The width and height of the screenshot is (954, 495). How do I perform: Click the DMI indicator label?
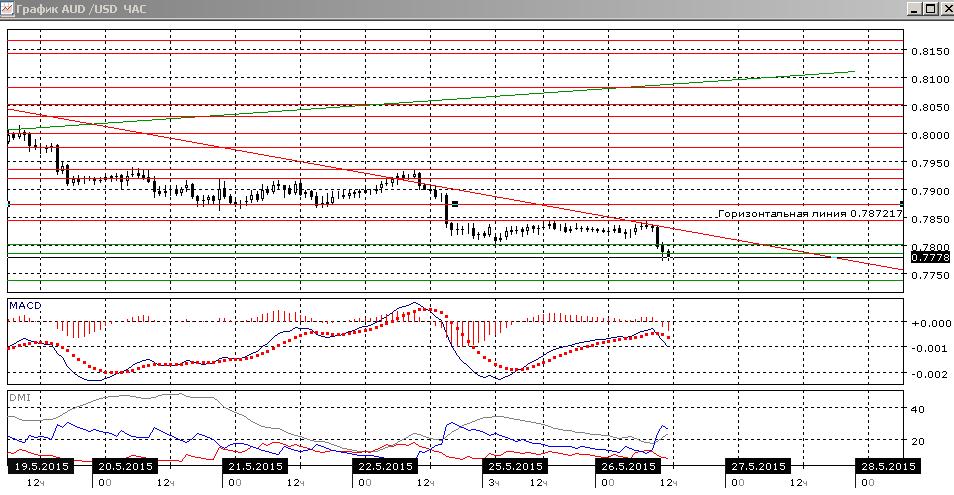click(19, 398)
